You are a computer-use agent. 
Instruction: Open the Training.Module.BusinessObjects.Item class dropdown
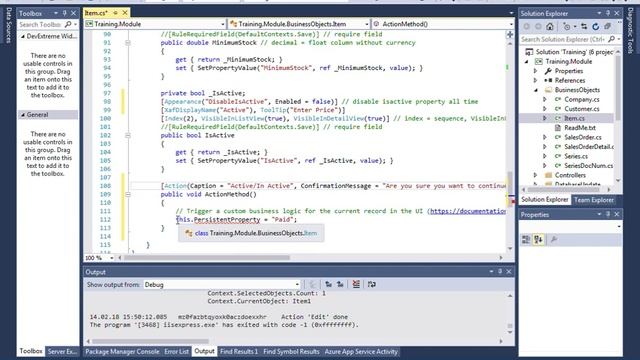[367, 24]
